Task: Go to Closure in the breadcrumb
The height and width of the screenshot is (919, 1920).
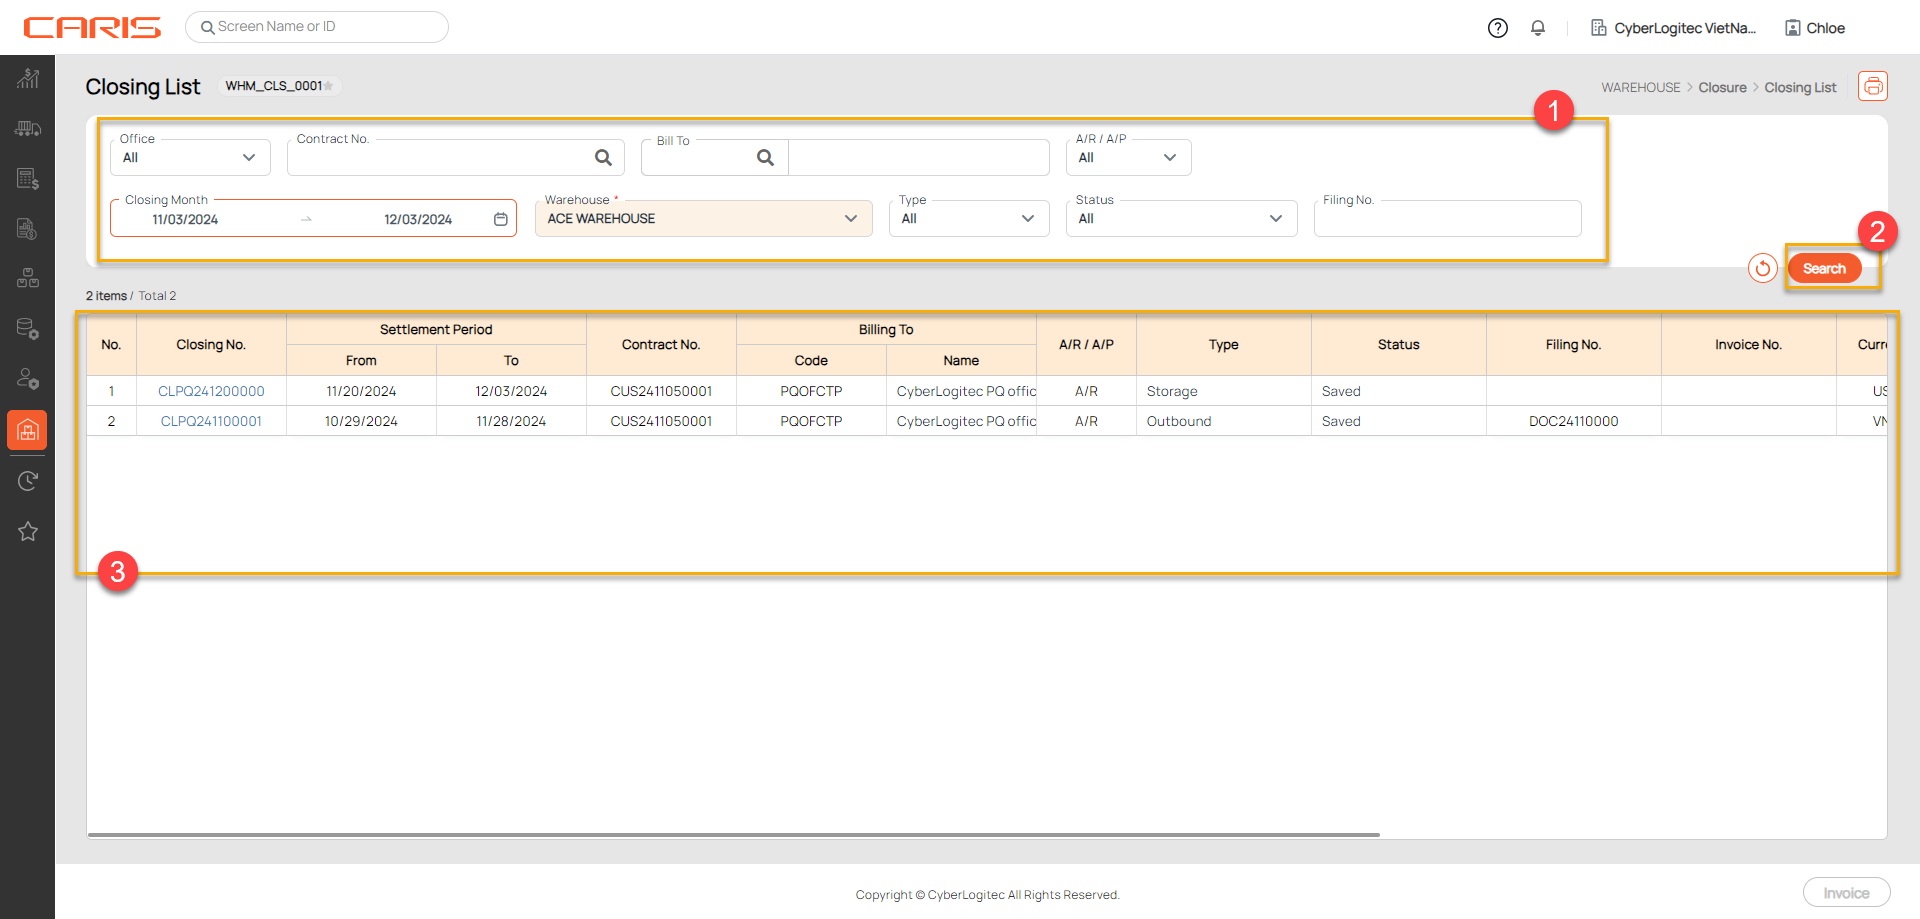Action: click(1722, 88)
